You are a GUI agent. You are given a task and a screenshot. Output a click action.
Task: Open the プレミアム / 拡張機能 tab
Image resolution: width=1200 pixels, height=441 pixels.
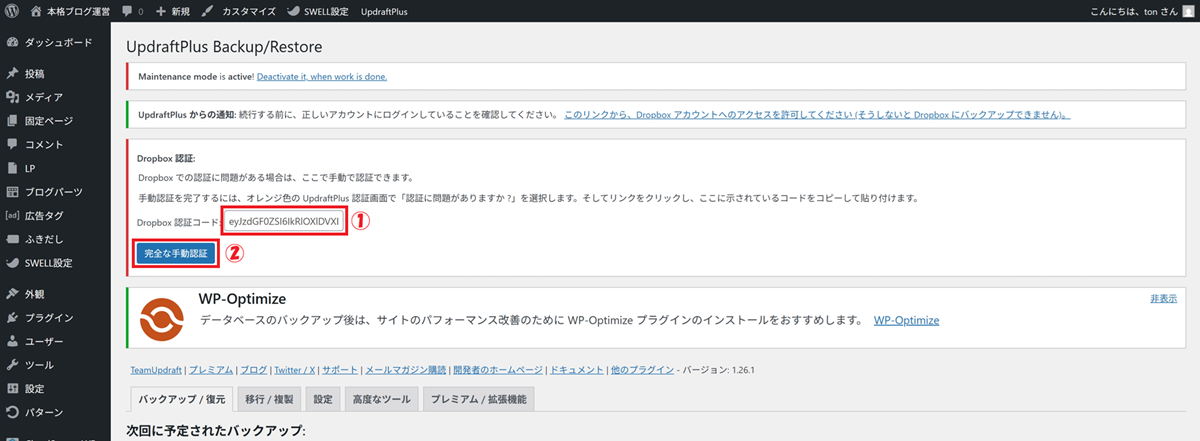478,399
